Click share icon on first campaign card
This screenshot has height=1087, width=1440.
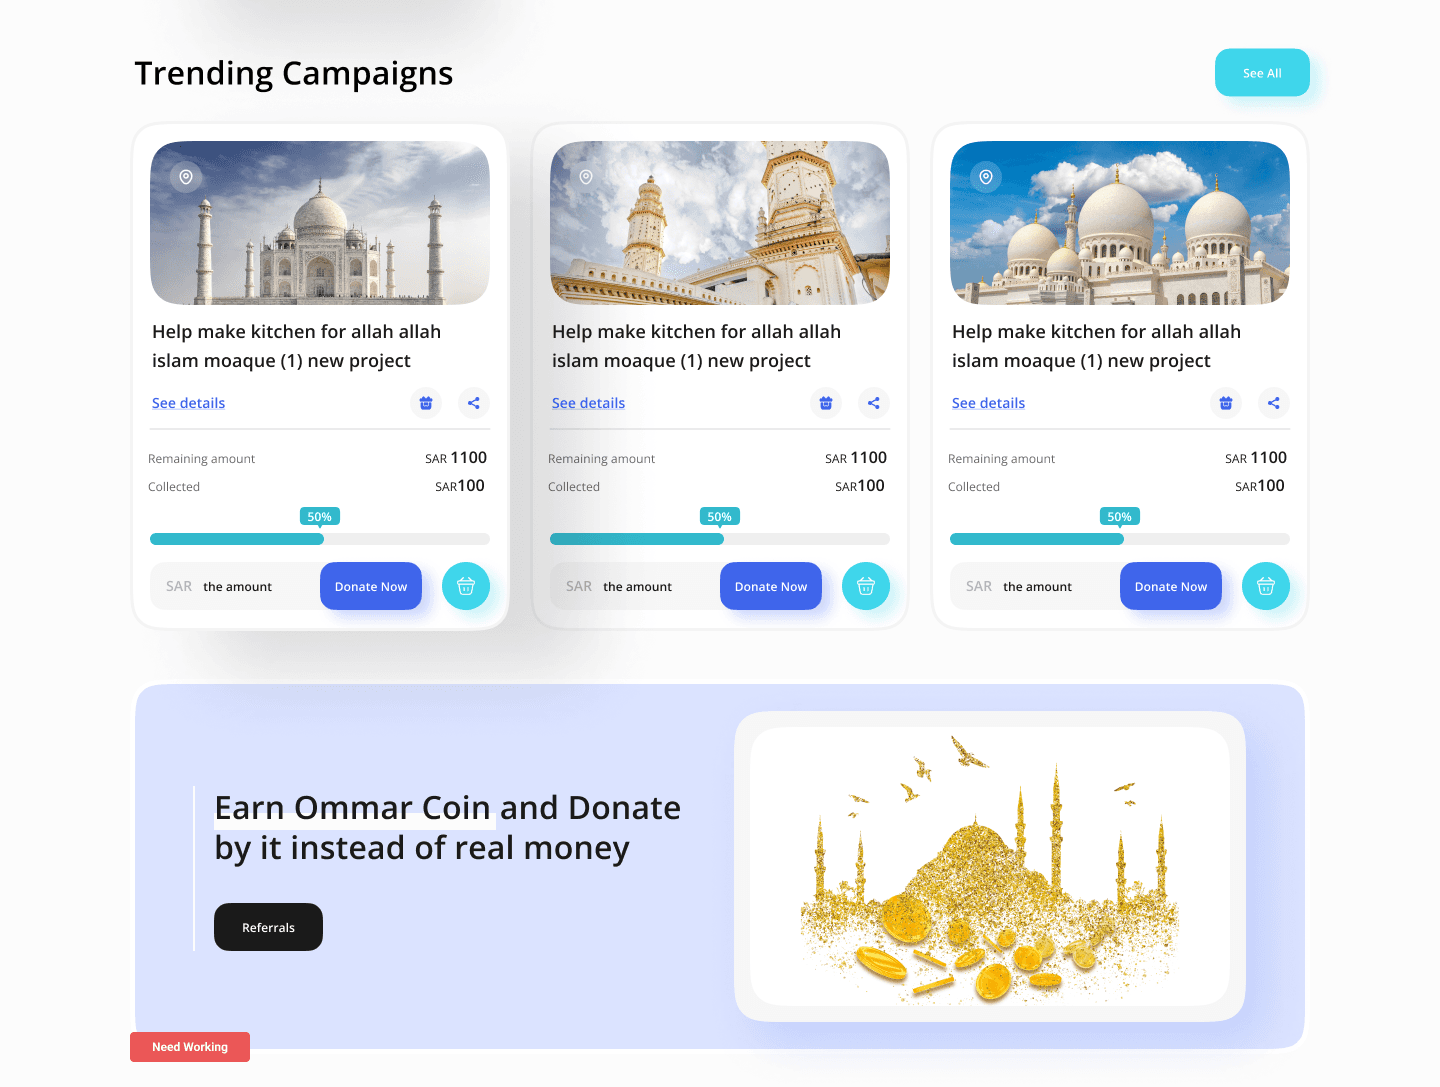[474, 403]
